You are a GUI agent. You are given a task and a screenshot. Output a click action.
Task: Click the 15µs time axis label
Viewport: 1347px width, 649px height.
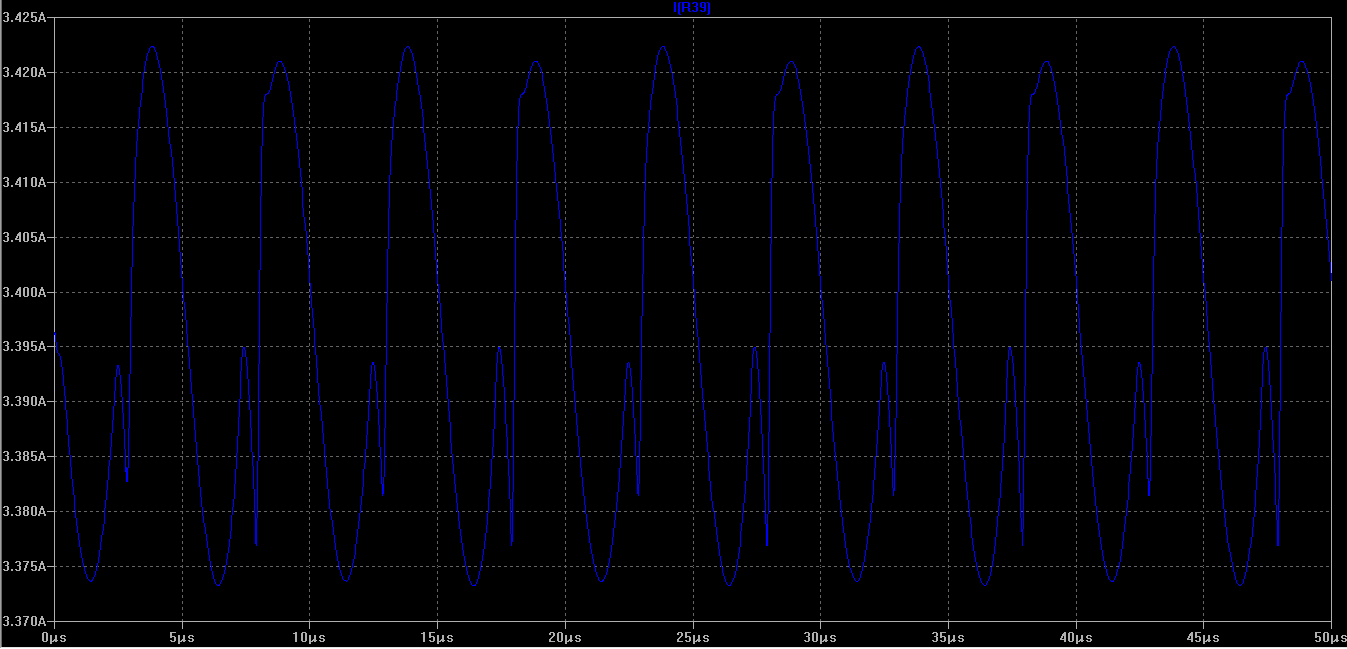437,637
